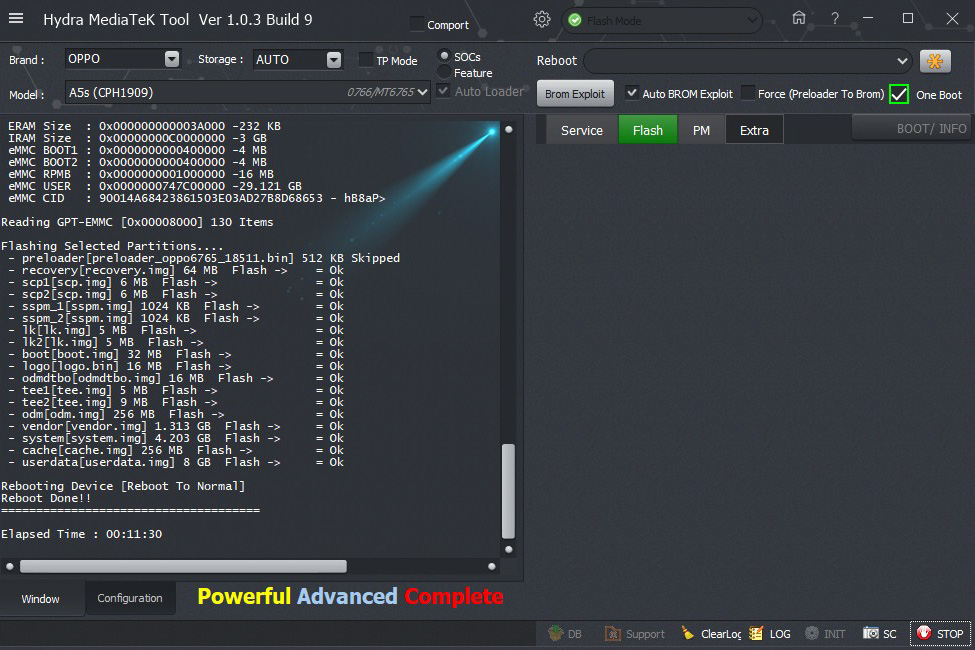Click the home icon in title bar
The width and height of the screenshot is (975, 650).
click(798, 18)
